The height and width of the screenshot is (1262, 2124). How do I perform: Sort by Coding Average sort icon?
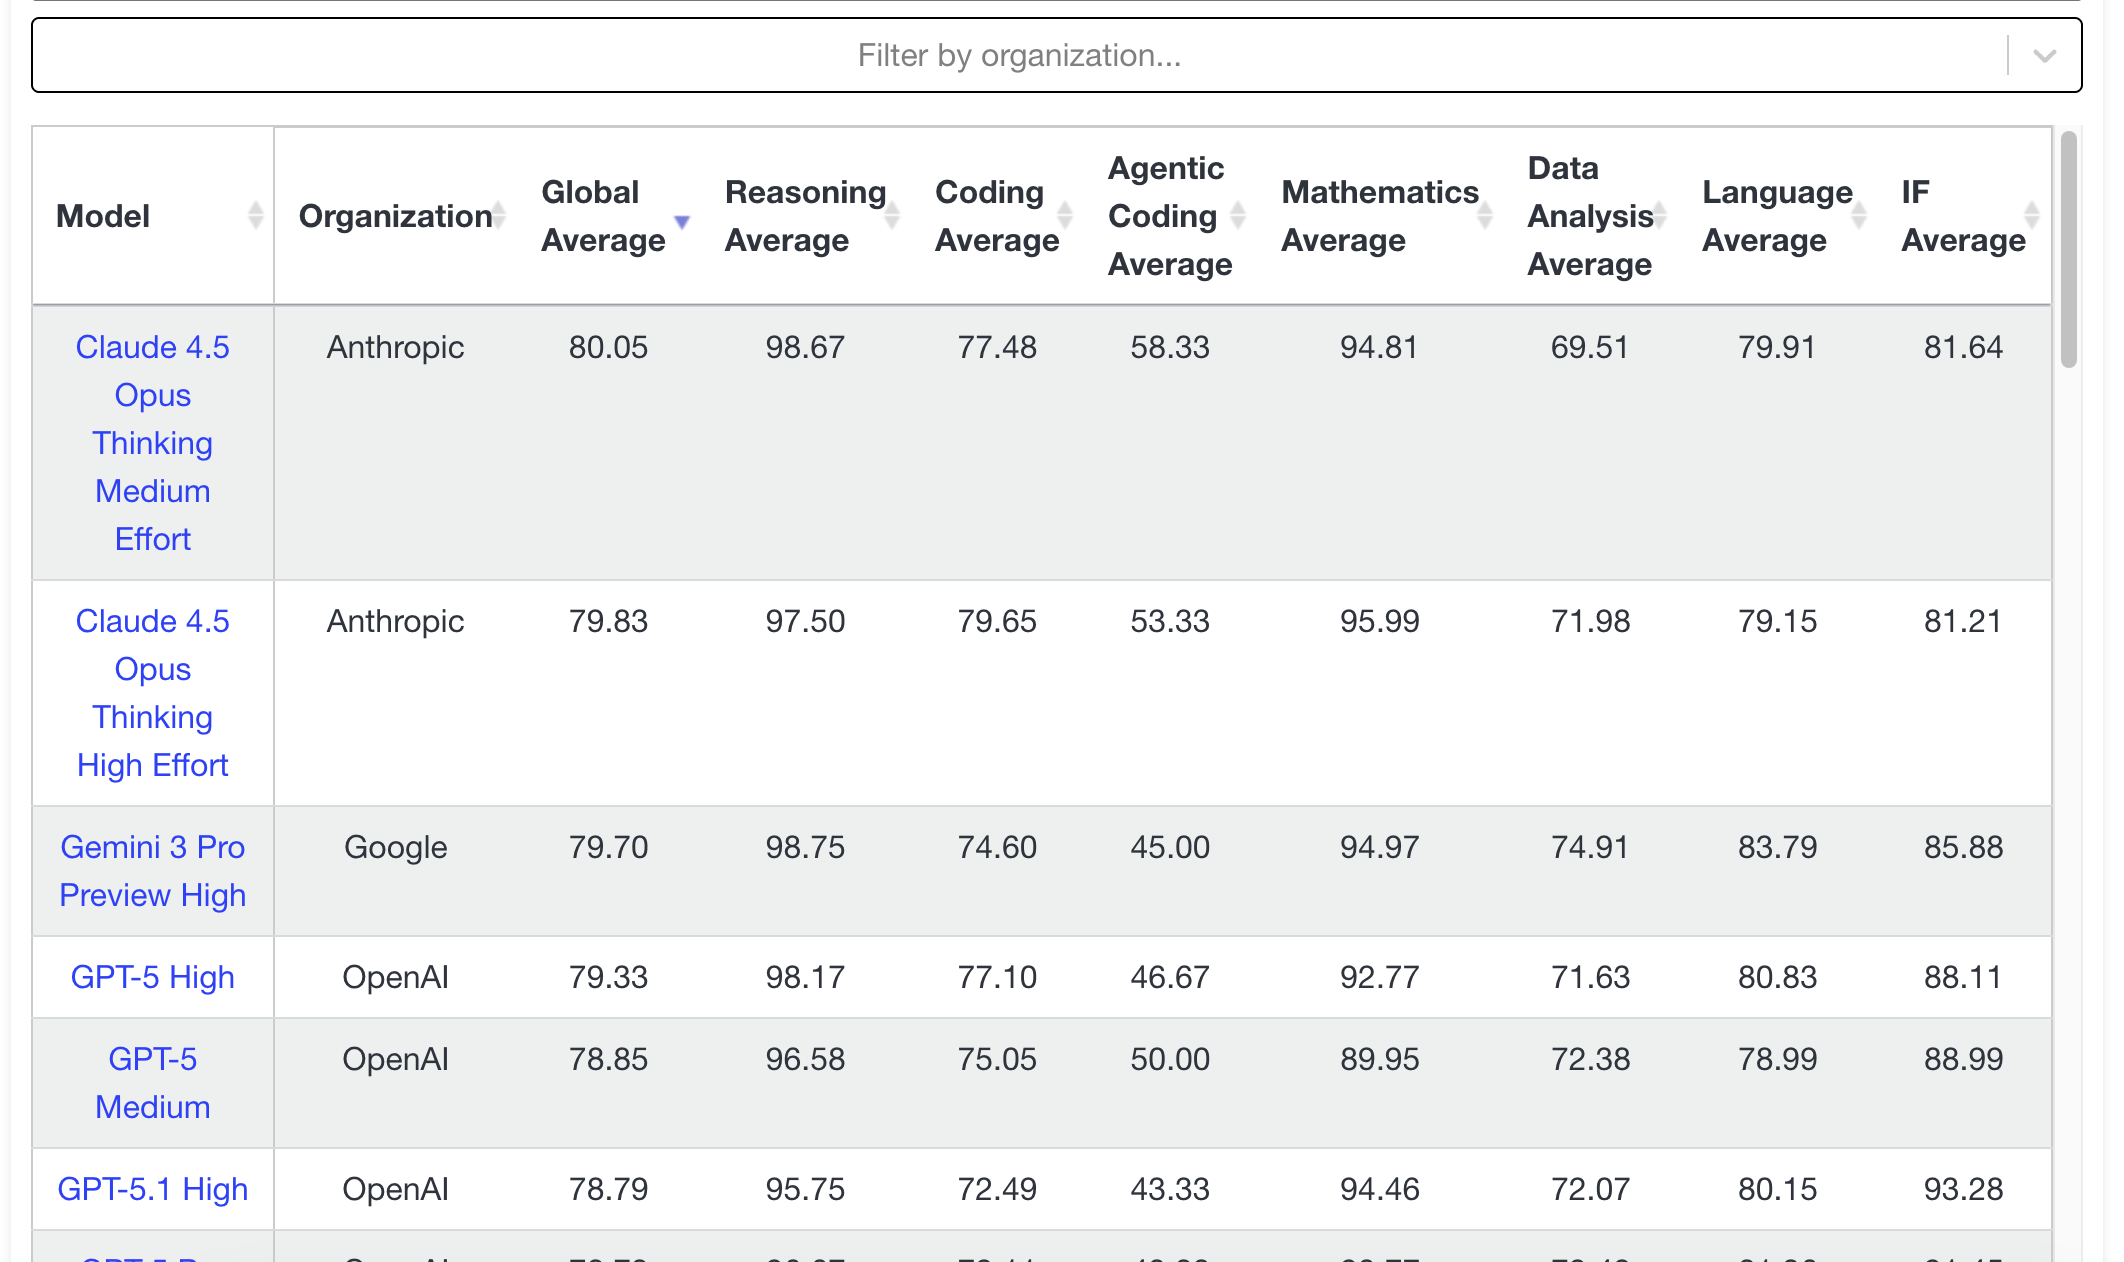click(1065, 215)
